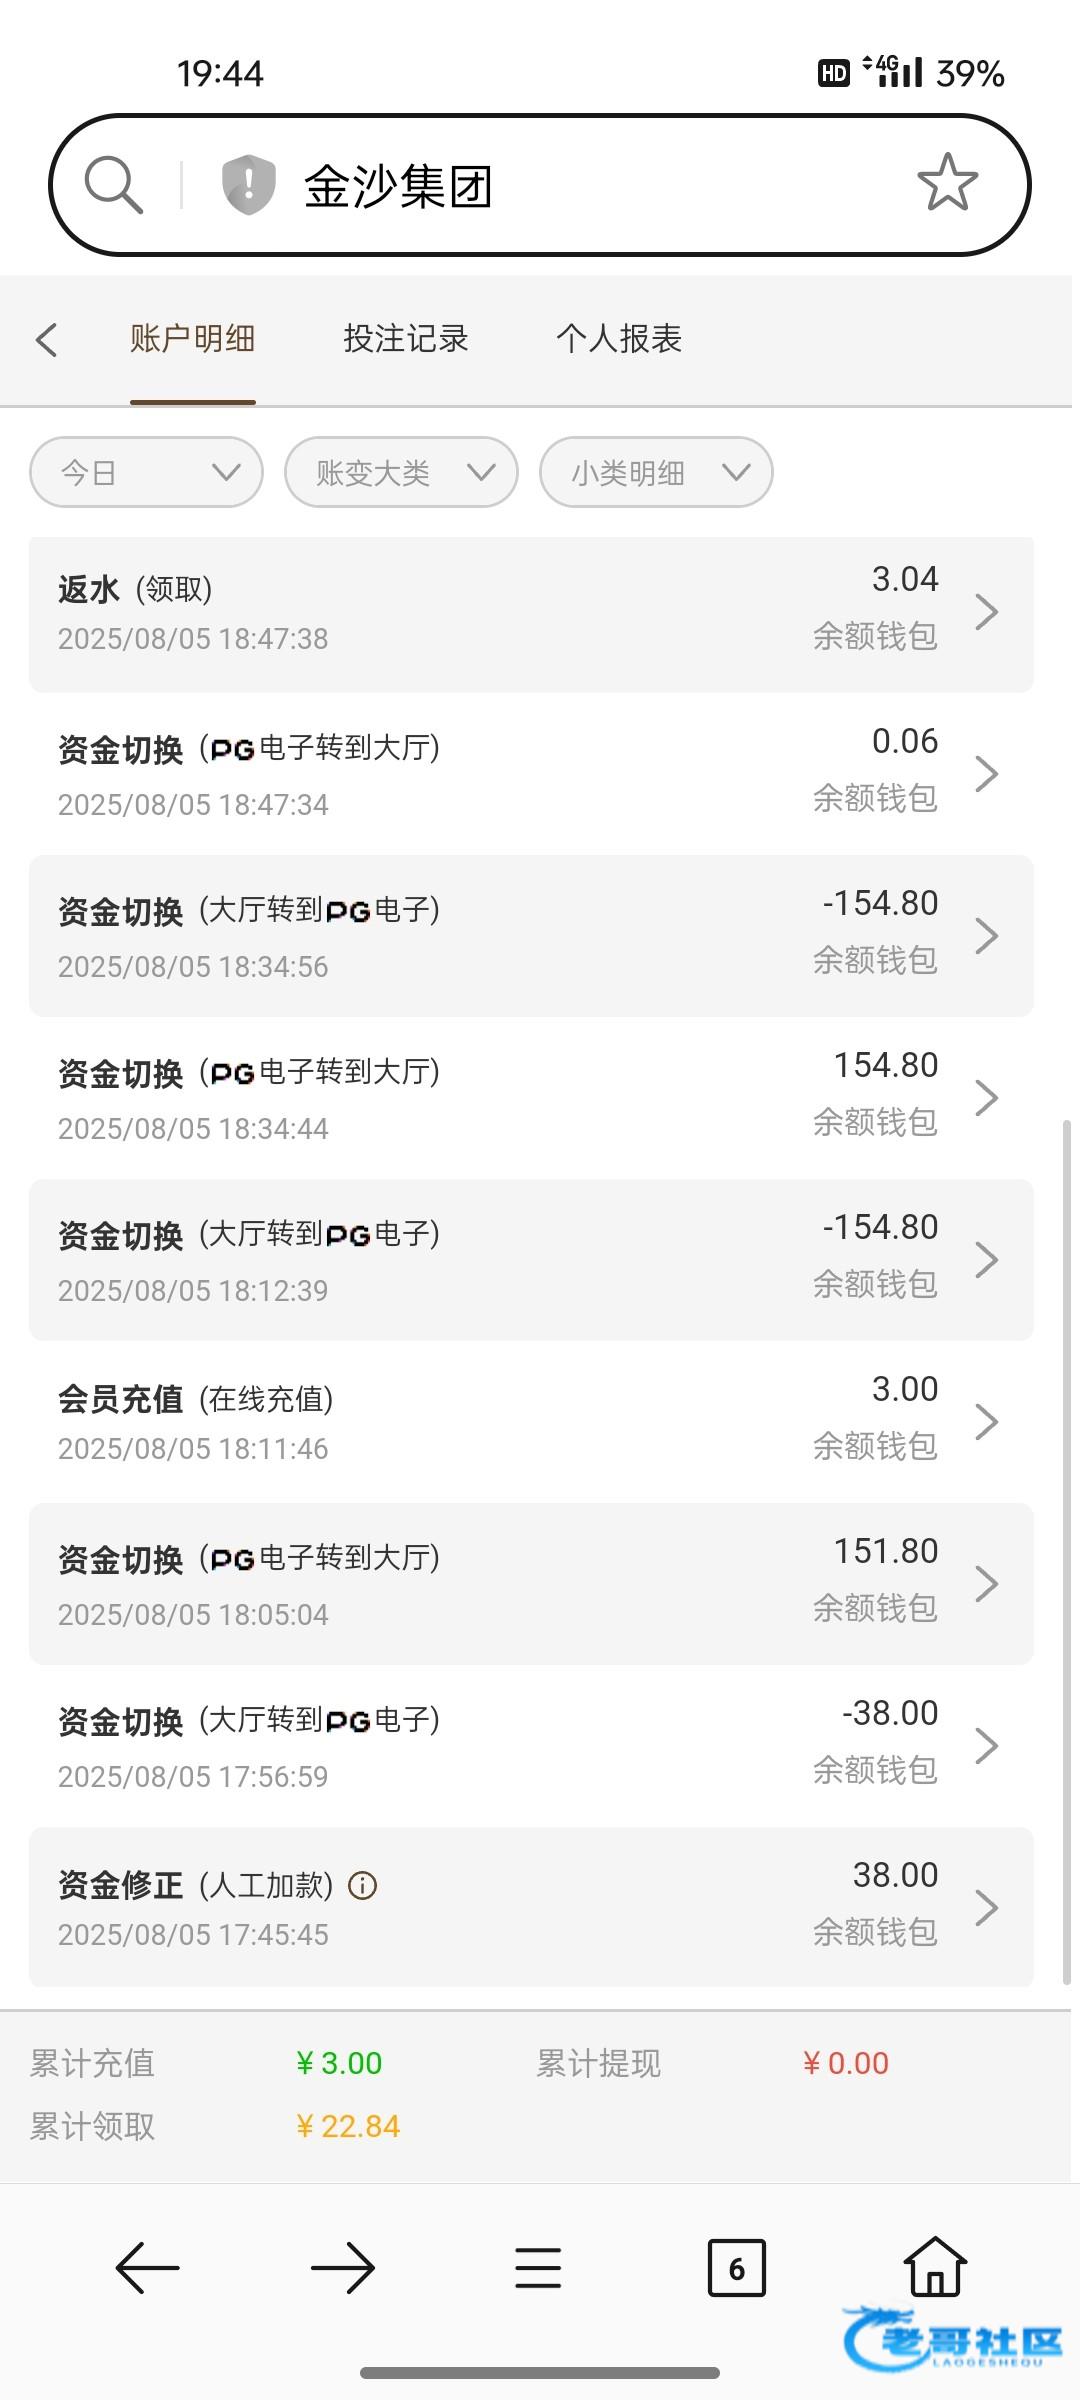The image size is (1080, 2400).
Task: Open the 今日 date filter dropdown
Action: [147, 472]
